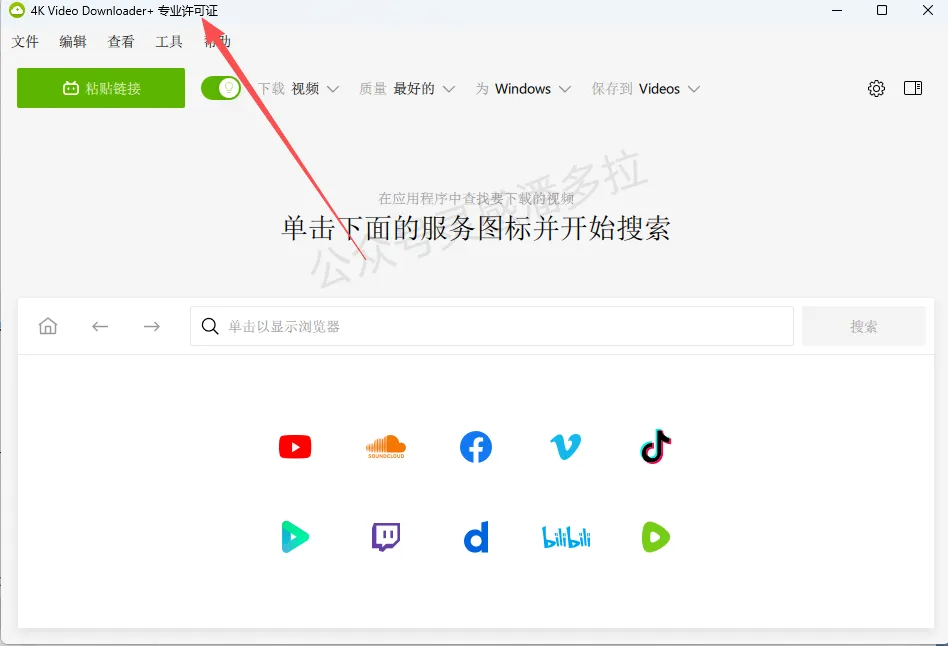Open the Twitch service icon

[x=386, y=537]
